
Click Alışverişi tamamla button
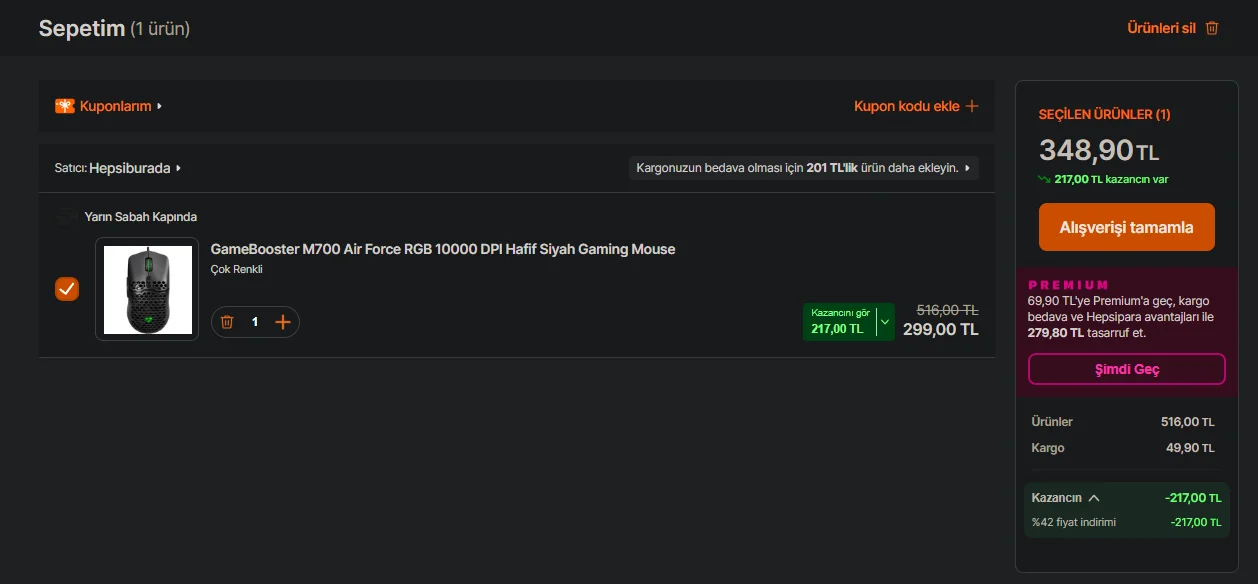(1127, 227)
